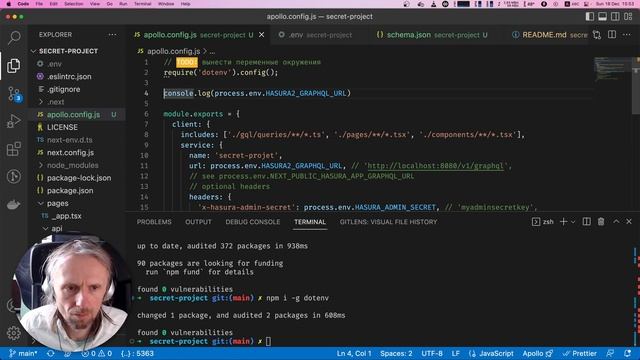Toggle secondary side bar layout icon
Viewport: 640px width, 360px height.
point(615,16)
